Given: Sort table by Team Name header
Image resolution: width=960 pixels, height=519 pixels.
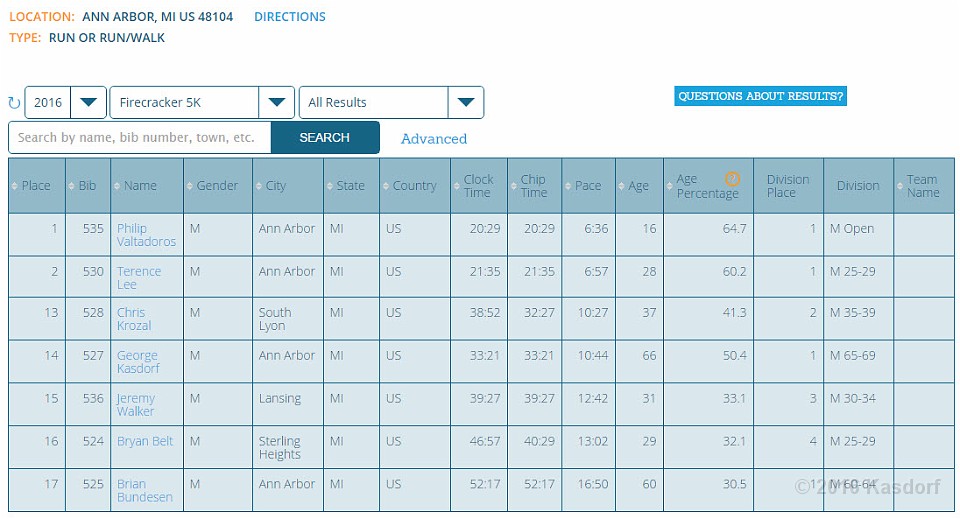Looking at the screenshot, I should (x=922, y=186).
